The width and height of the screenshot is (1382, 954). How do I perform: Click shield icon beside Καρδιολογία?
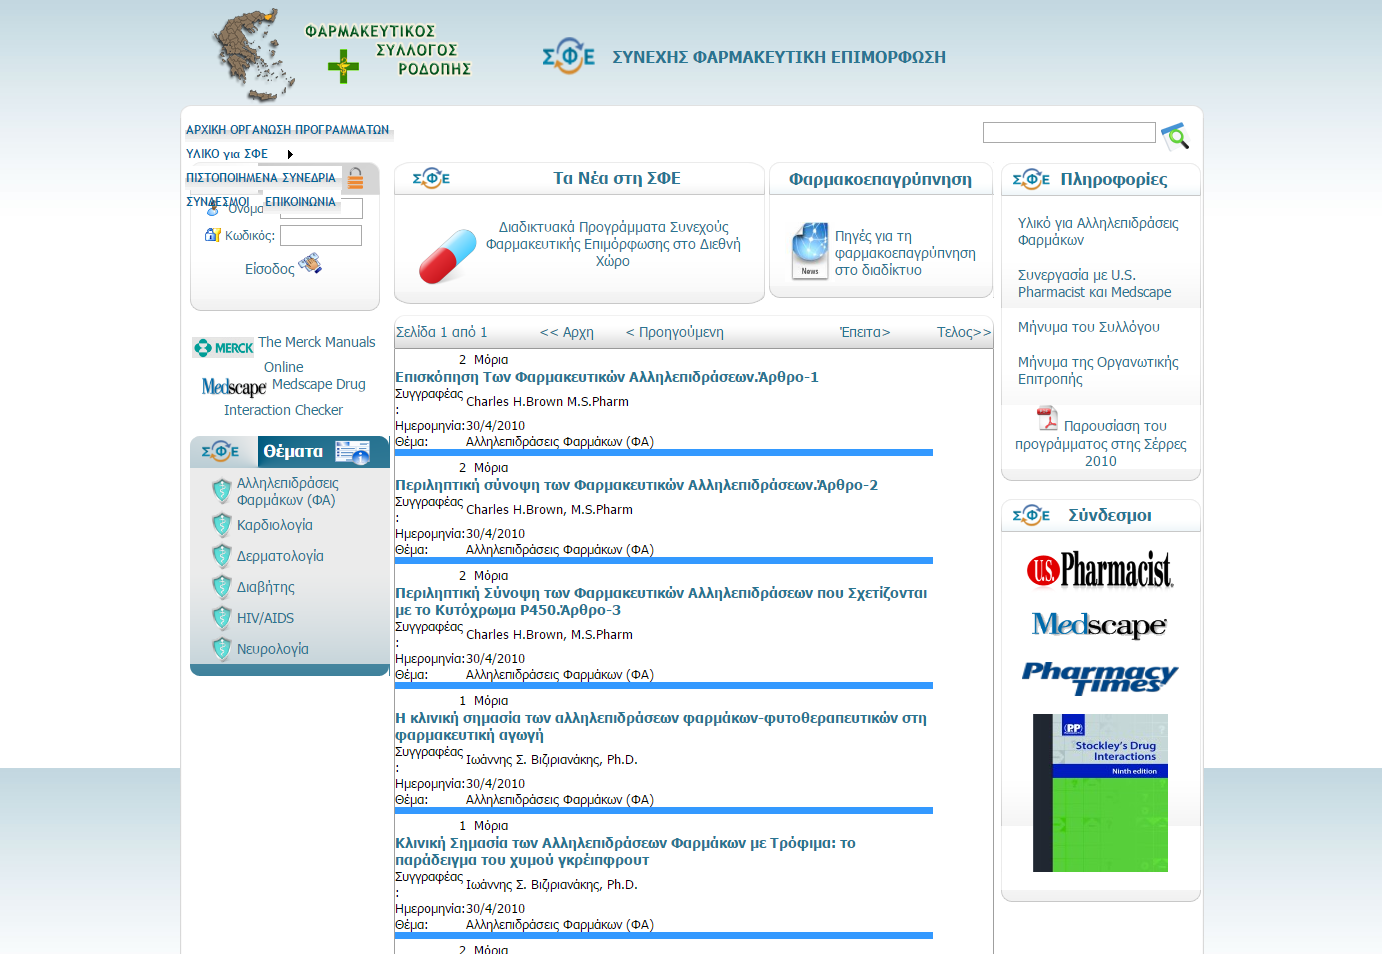click(222, 525)
